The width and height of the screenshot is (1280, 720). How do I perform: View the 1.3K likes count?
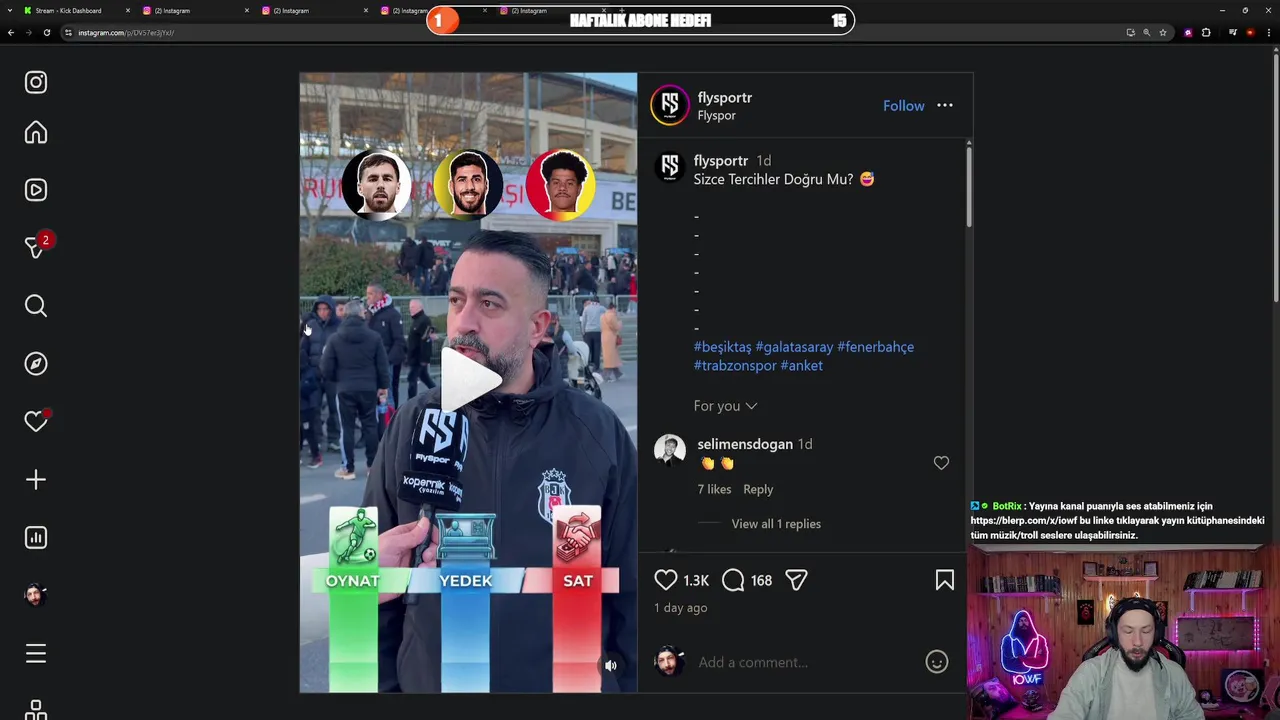(695, 580)
